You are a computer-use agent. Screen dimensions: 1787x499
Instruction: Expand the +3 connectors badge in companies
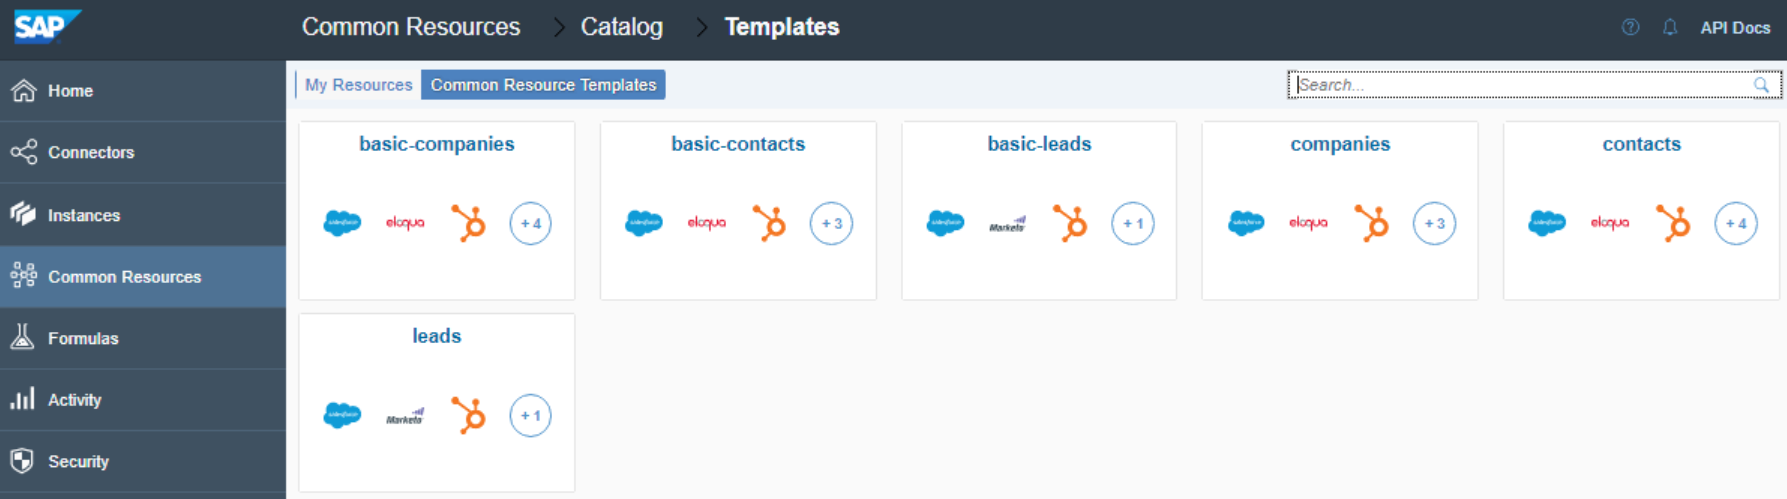point(1434,223)
